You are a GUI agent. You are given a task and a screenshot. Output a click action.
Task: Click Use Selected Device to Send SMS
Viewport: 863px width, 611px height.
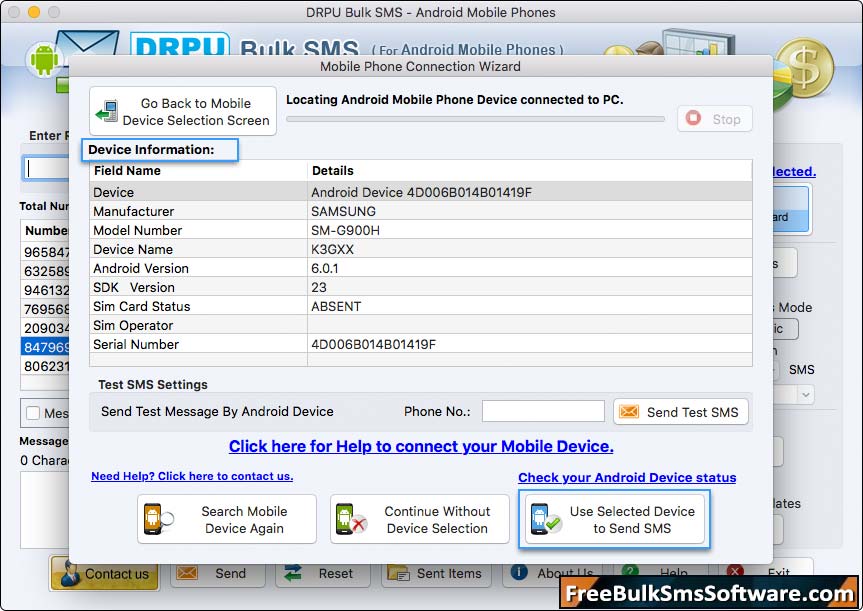coord(614,519)
